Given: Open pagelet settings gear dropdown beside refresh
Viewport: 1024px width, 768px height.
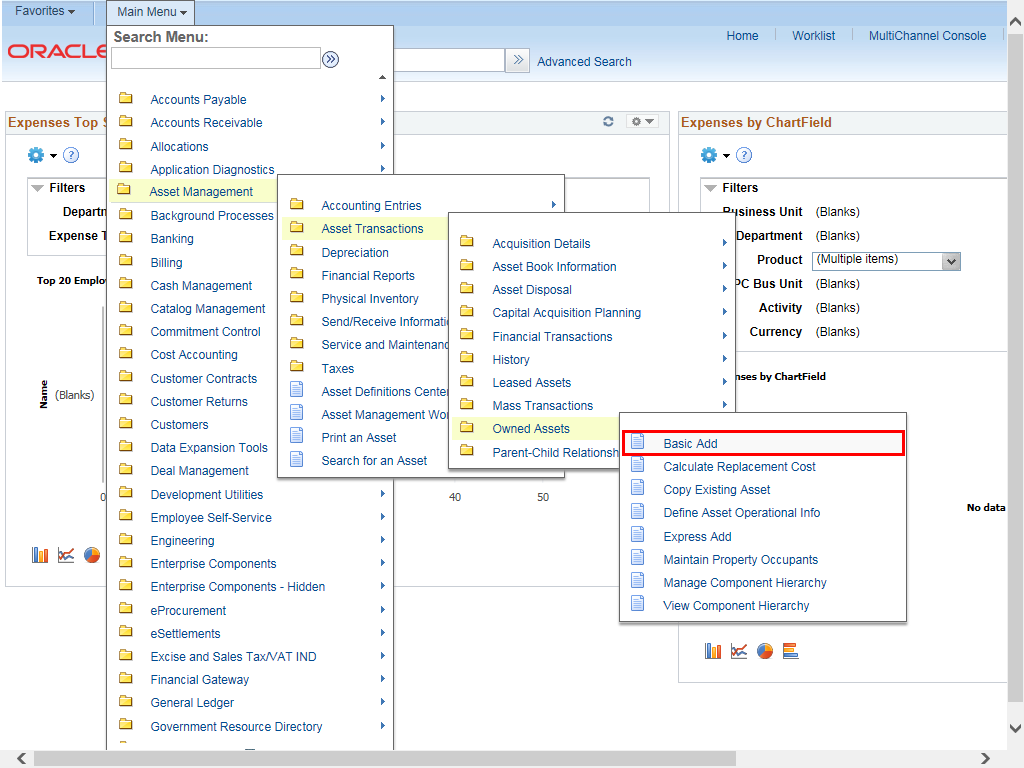Looking at the screenshot, I should point(642,121).
